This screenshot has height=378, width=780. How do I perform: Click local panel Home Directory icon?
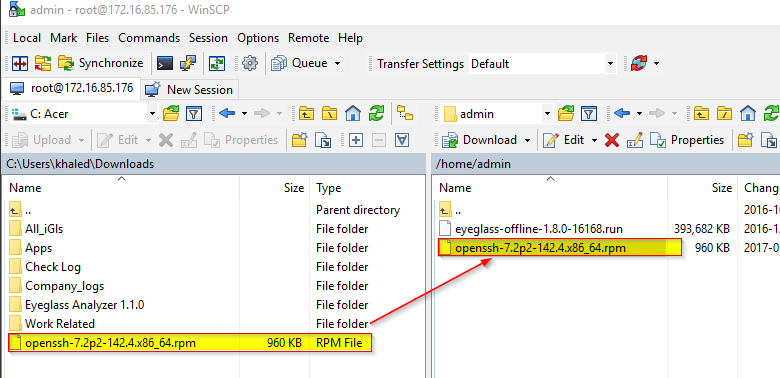click(353, 114)
